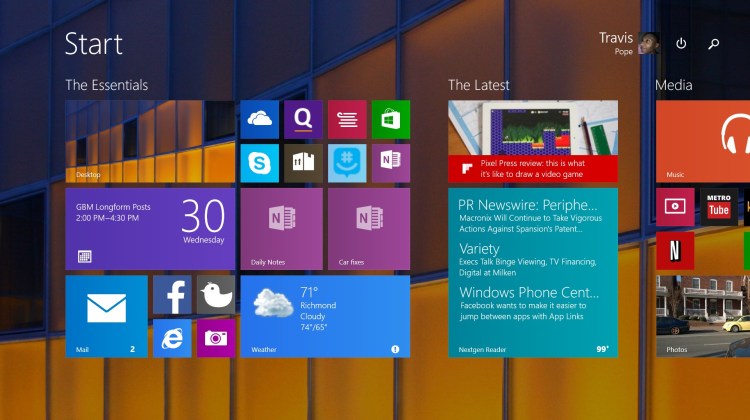Image resolution: width=750 pixels, height=420 pixels.
Task: Click the Variety headline in Nextgen Reader
Action: [479, 249]
